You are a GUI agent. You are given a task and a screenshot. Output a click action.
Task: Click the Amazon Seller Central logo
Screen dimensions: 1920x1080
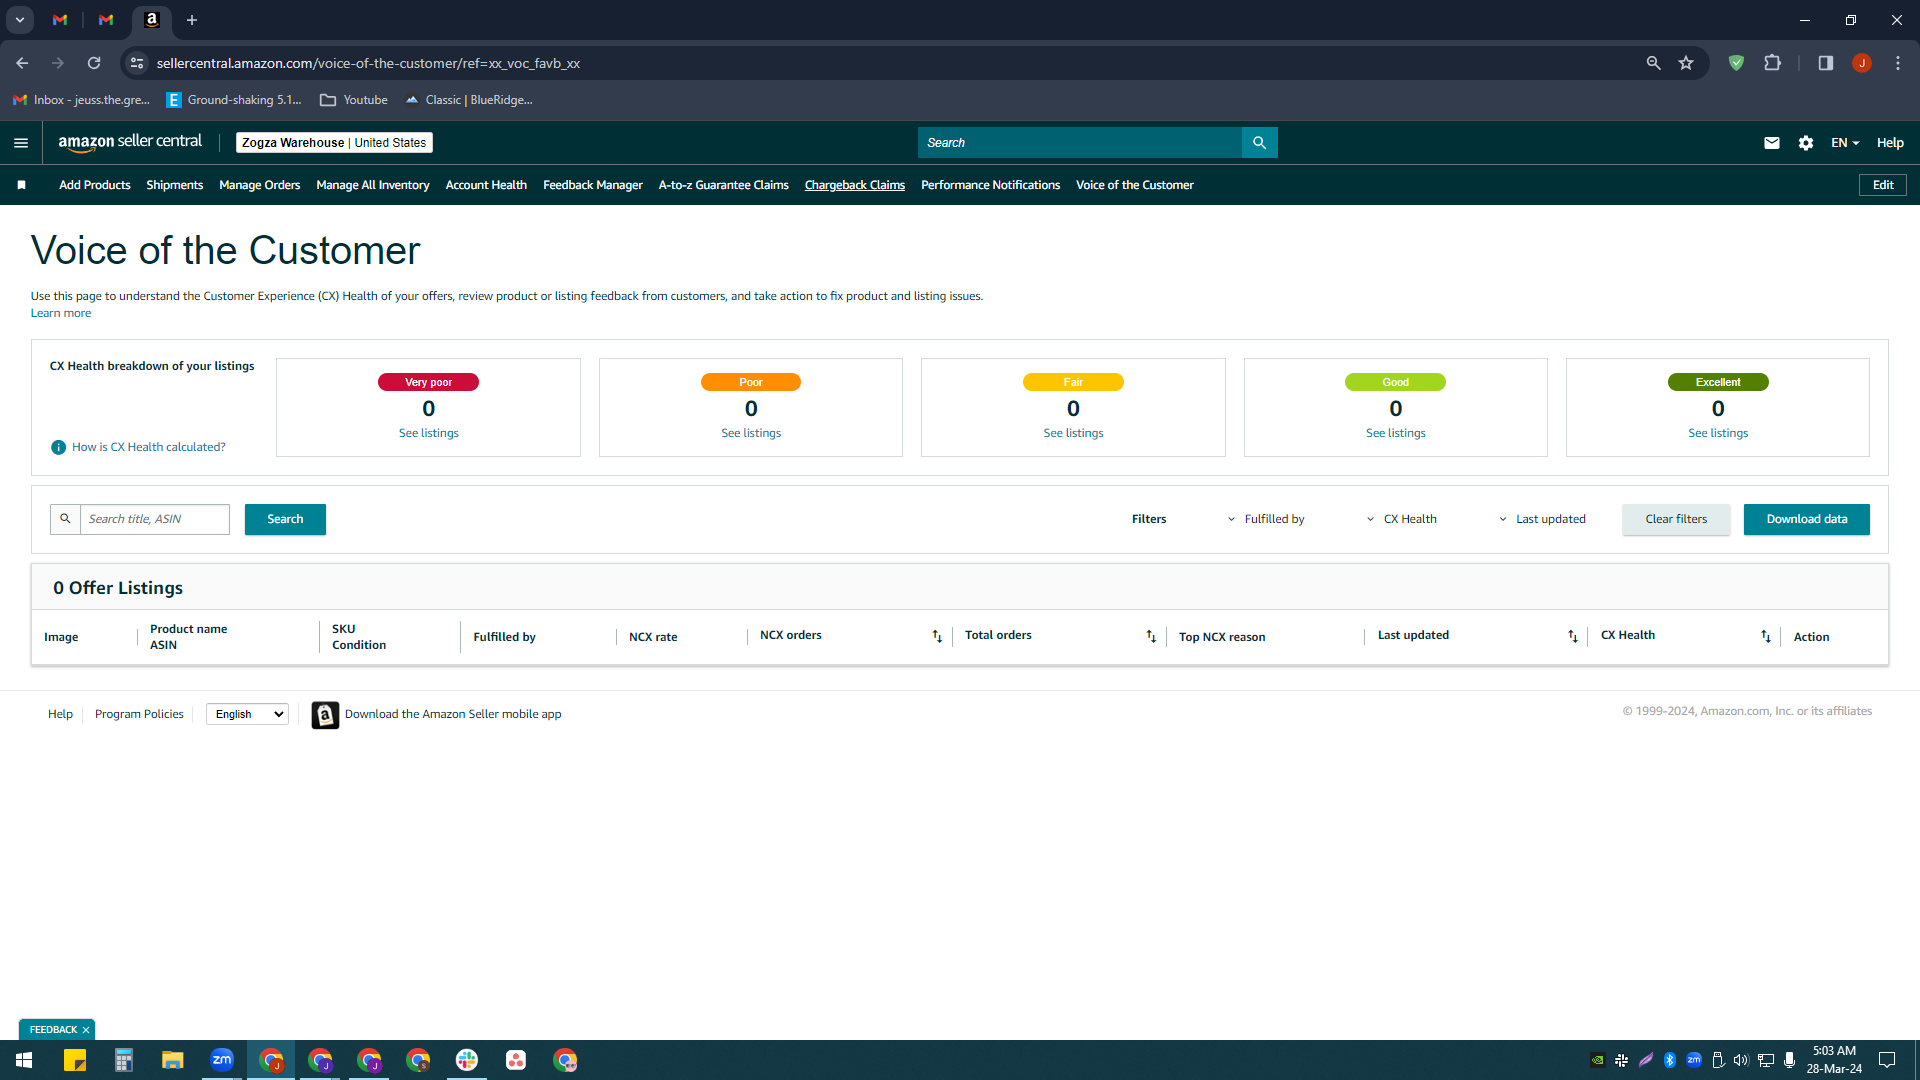[x=130, y=142]
